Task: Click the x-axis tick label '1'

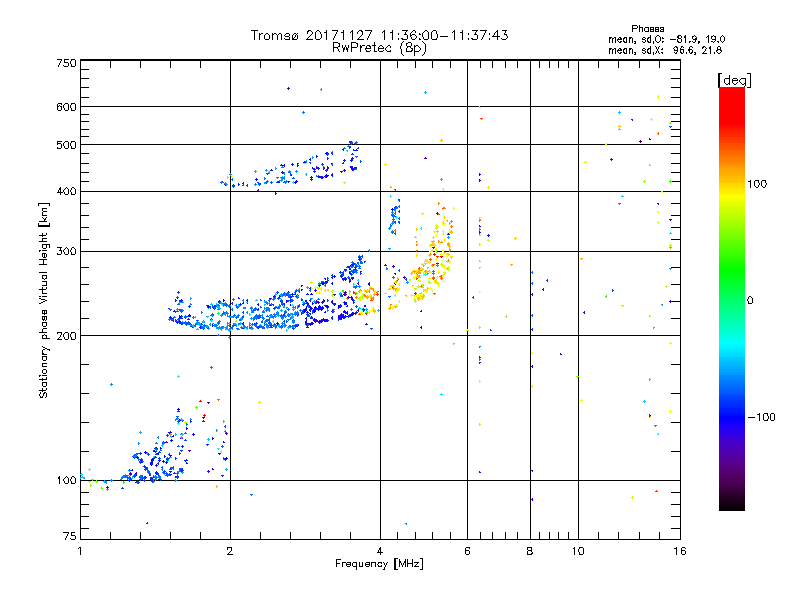Action: pyautogui.click(x=80, y=551)
